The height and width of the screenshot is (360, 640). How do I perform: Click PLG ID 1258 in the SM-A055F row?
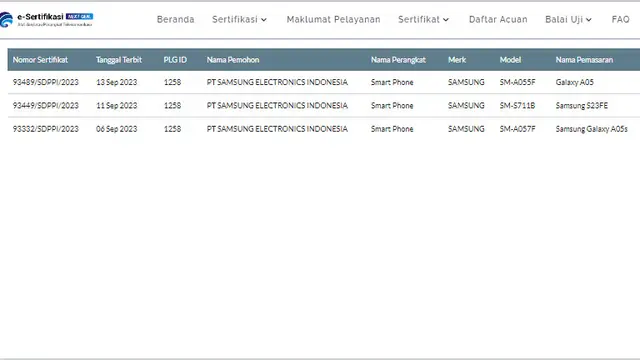(172, 82)
